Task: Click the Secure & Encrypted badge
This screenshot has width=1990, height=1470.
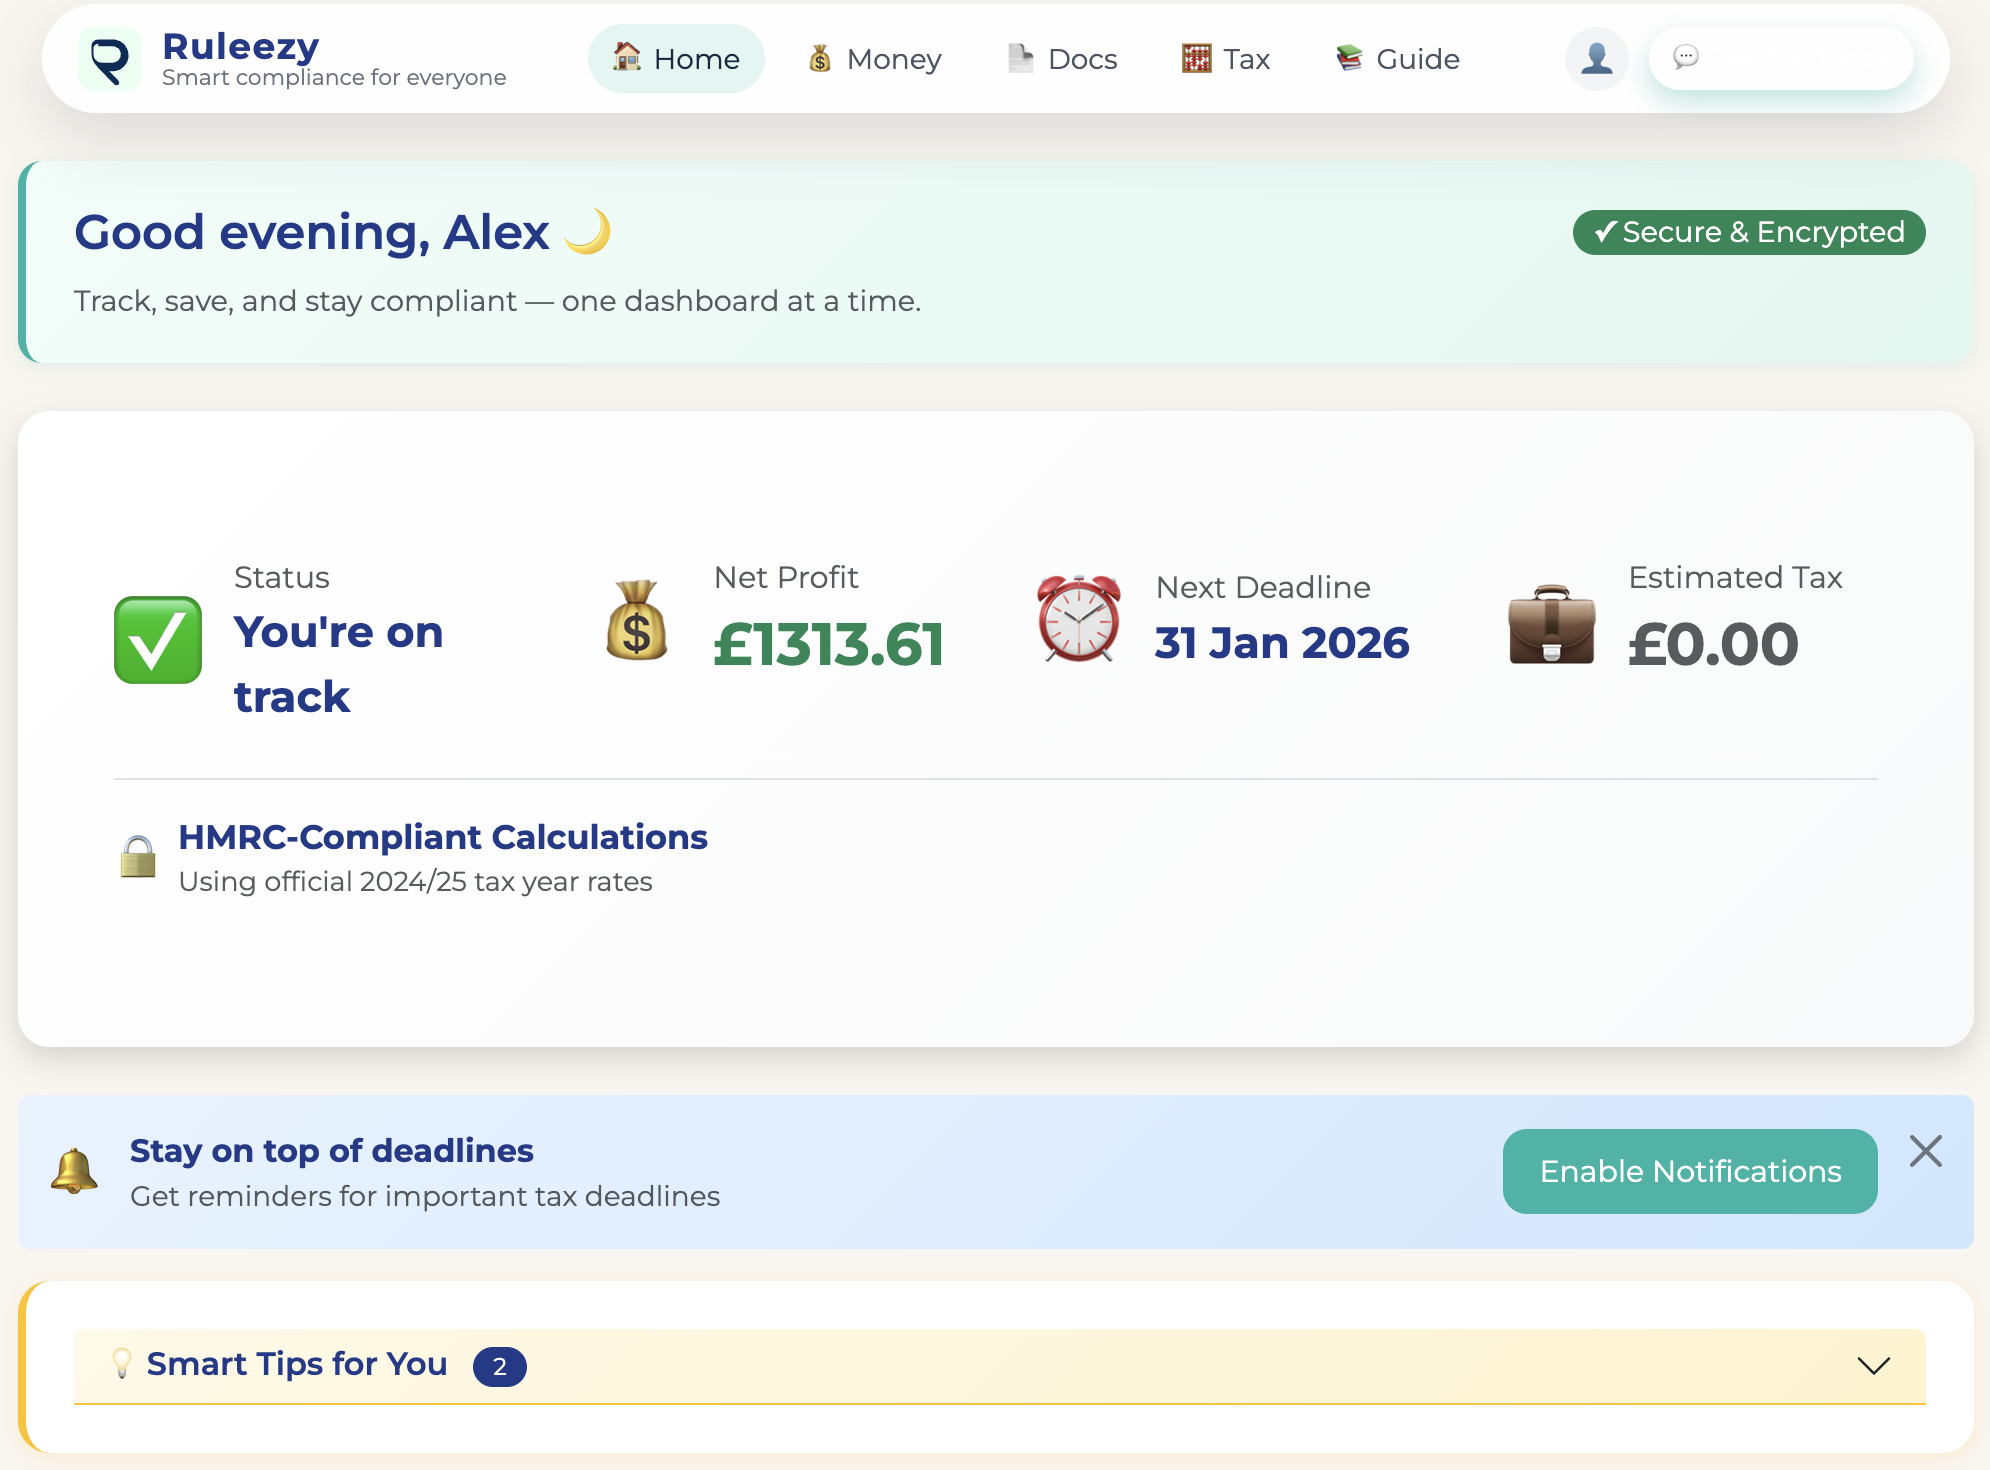Action: 1748,232
